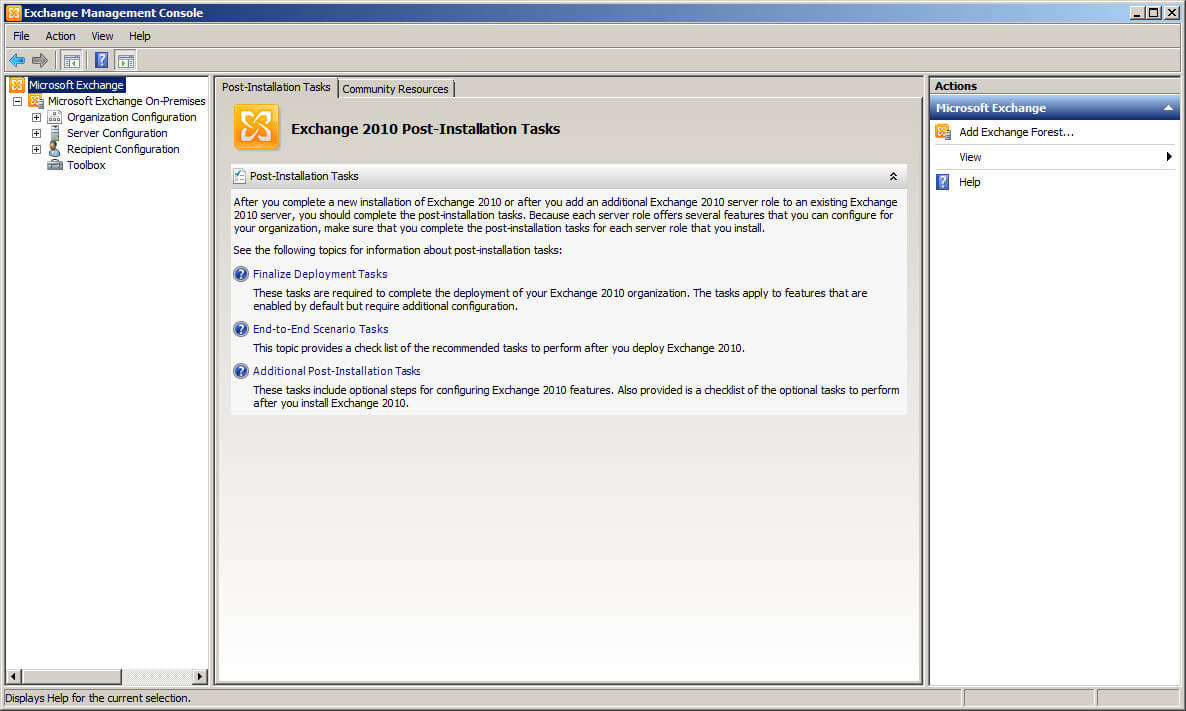Select Recipient Configuration in the tree
Screen dimensions: 1186x711
click(x=123, y=149)
